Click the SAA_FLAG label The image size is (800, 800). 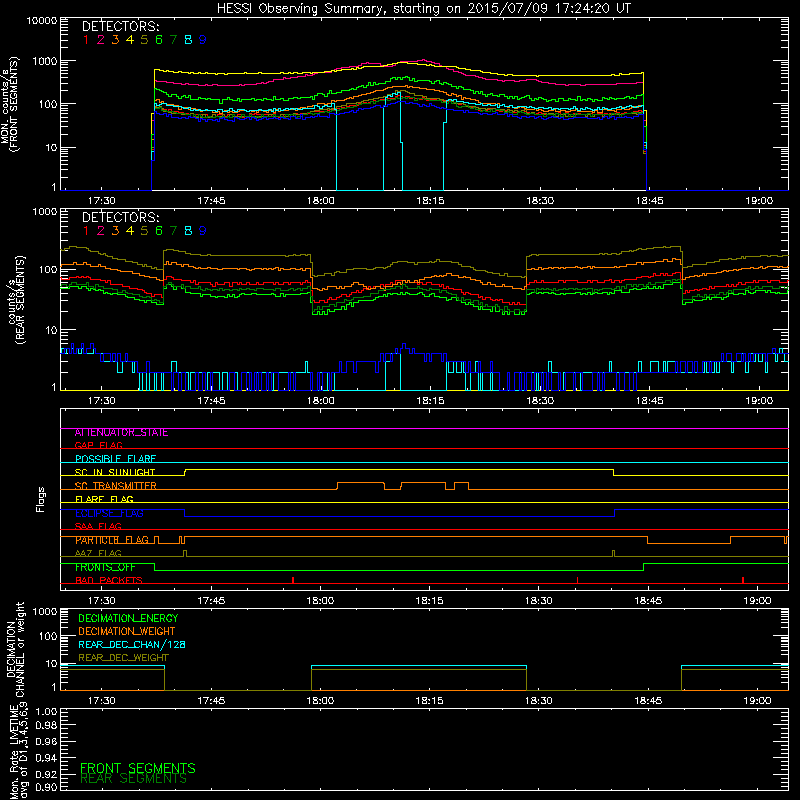(x=98, y=526)
